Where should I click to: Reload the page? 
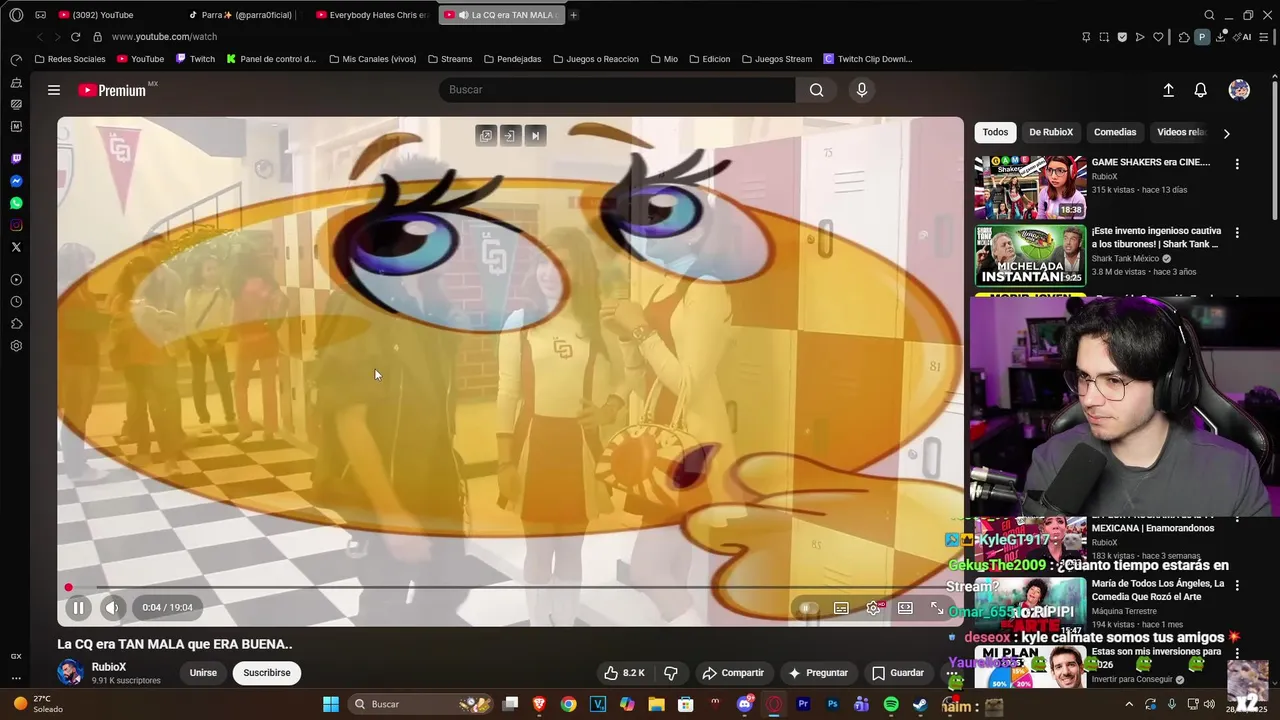pos(75,37)
